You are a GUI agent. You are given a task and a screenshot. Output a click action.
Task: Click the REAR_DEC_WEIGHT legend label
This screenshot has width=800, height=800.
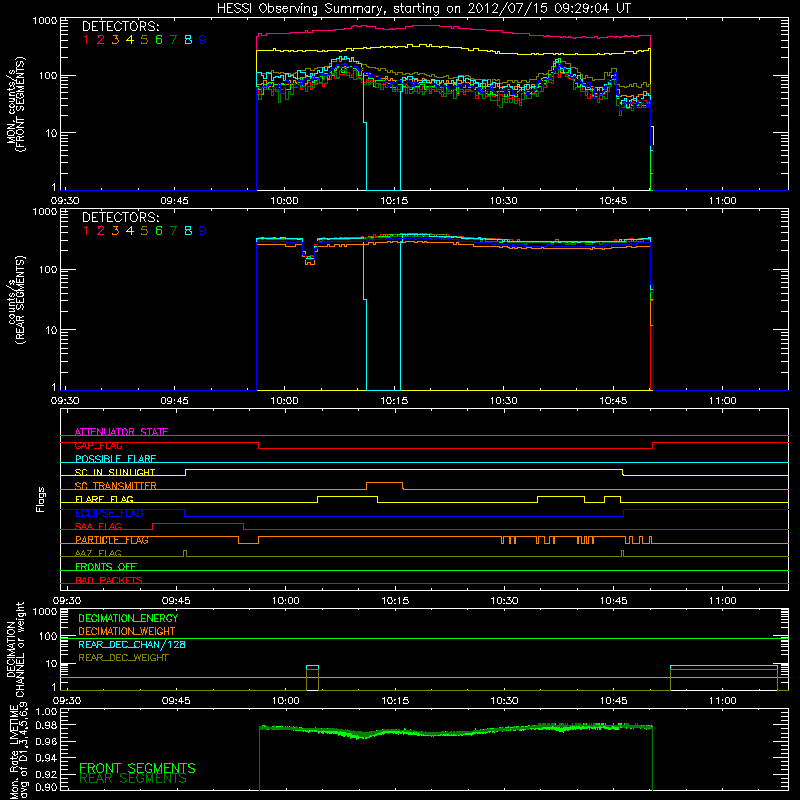[123, 658]
